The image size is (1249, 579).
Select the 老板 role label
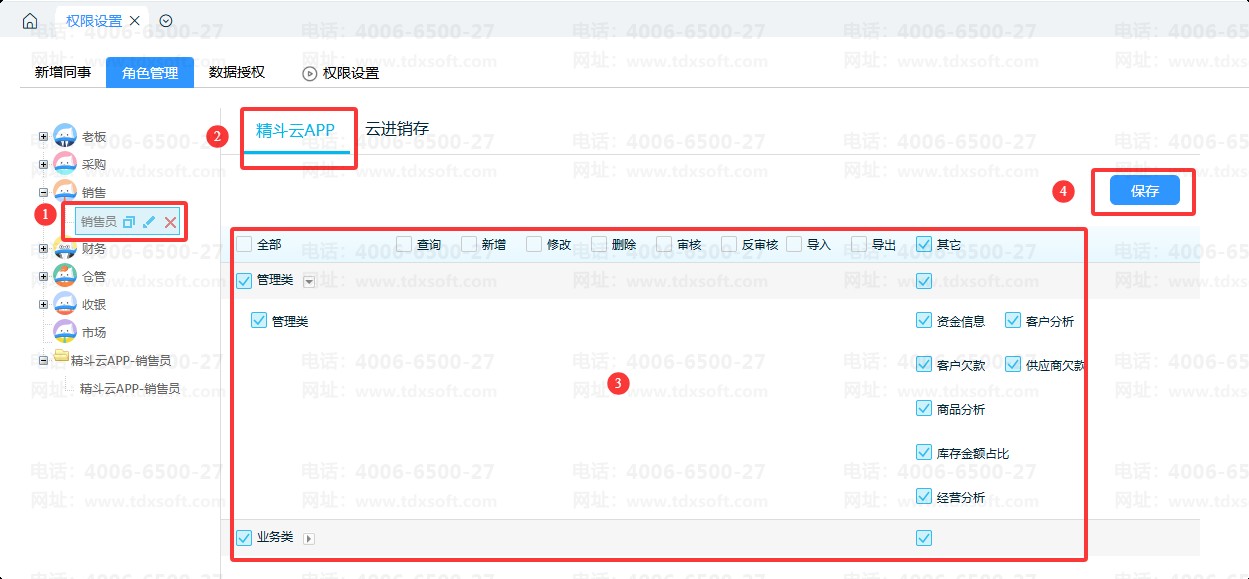tap(94, 137)
